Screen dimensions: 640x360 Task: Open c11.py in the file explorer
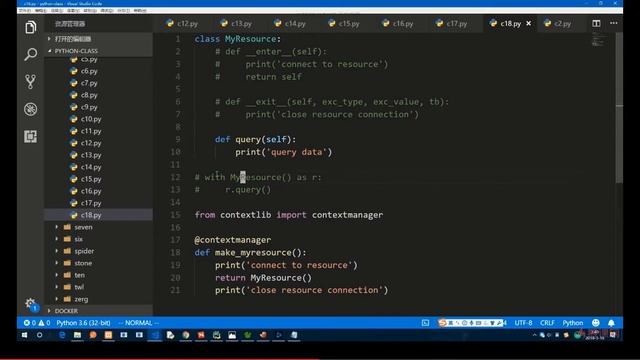click(91, 131)
